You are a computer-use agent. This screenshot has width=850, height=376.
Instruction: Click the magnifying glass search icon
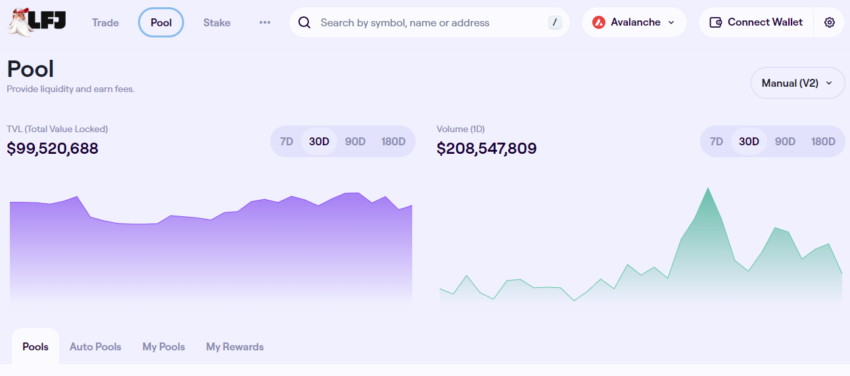click(305, 22)
